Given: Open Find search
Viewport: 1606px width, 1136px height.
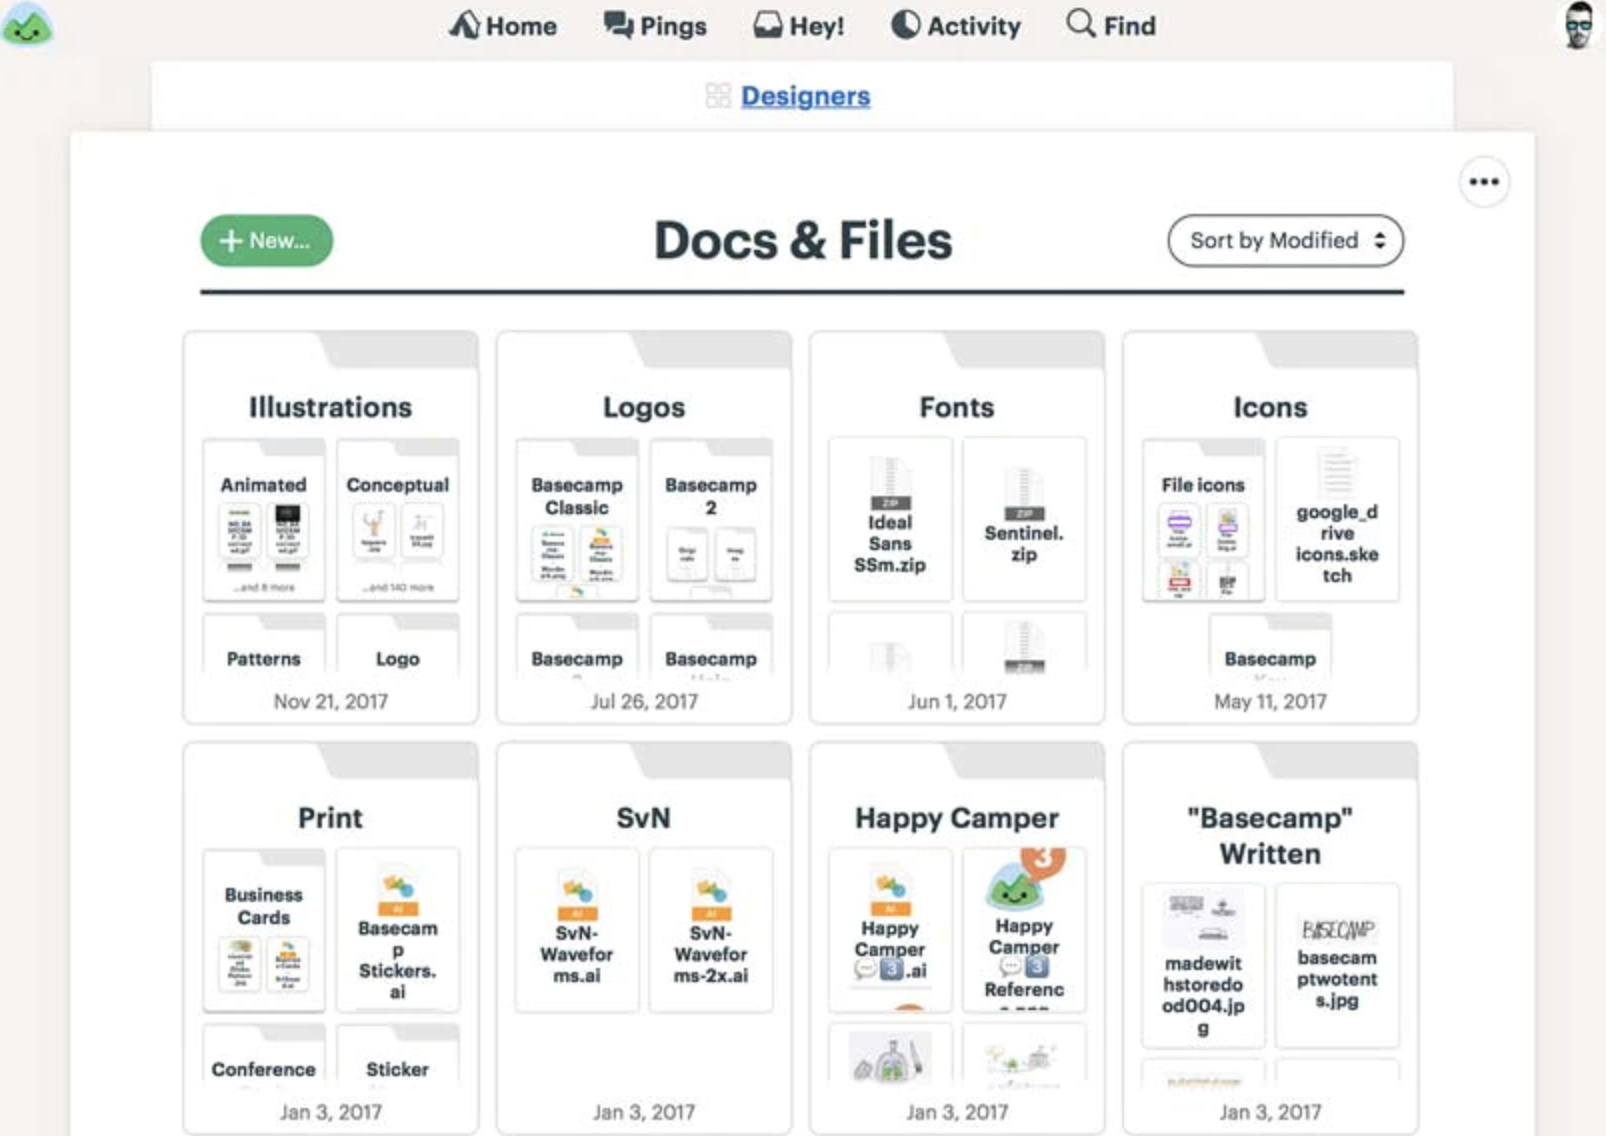Looking at the screenshot, I should 1111,26.
